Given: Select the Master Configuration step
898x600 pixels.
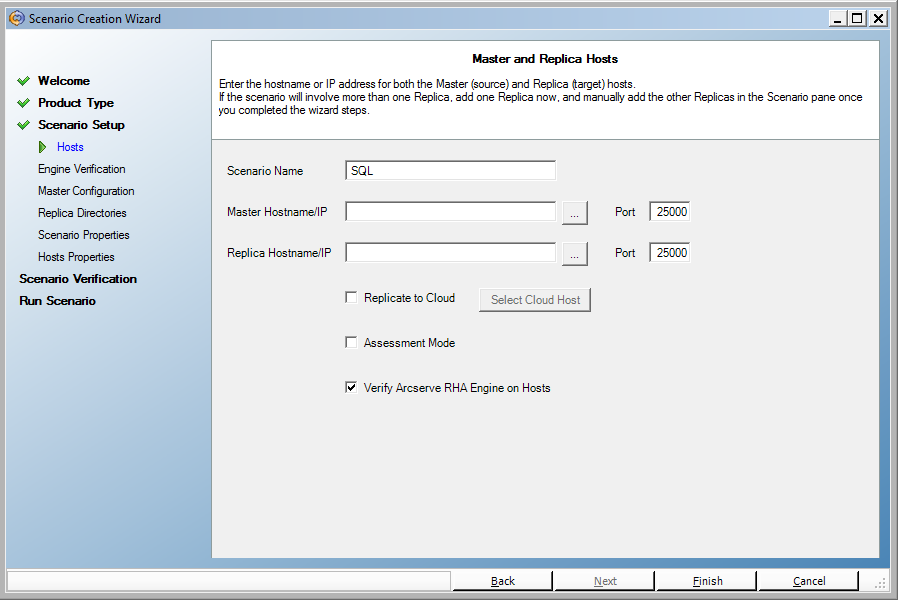Looking at the screenshot, I should pos(86,191).
